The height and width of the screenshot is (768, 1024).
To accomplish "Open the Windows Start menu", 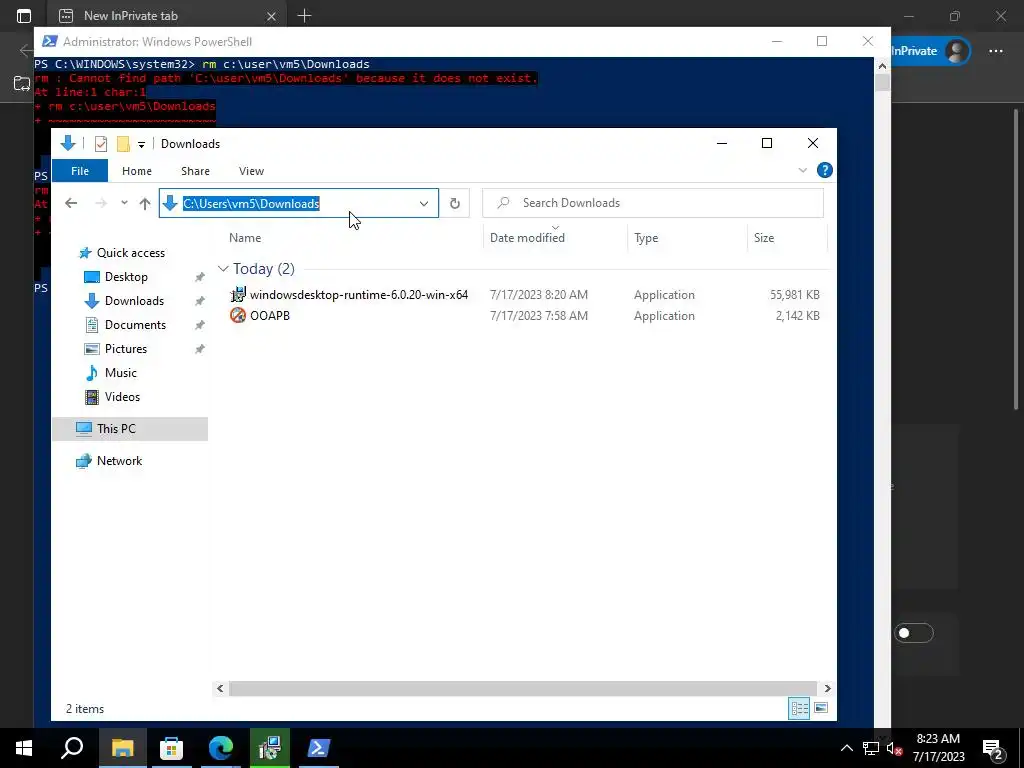I will pyautogui.click(x=24, y=748).
